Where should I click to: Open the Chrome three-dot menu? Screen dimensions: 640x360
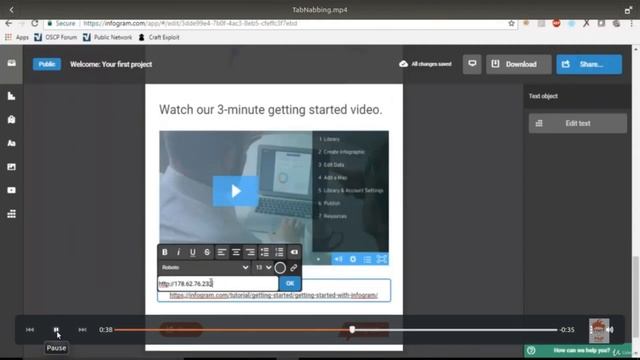(x=631, y=24)
